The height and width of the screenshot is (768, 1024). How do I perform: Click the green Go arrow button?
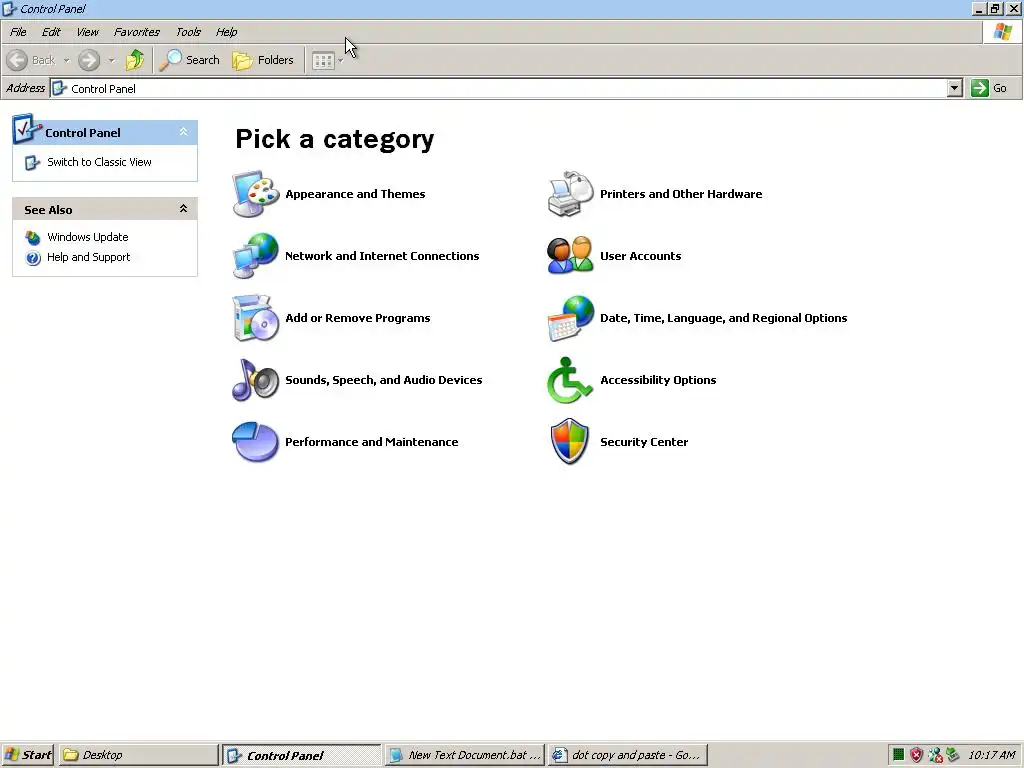point(979,88)
